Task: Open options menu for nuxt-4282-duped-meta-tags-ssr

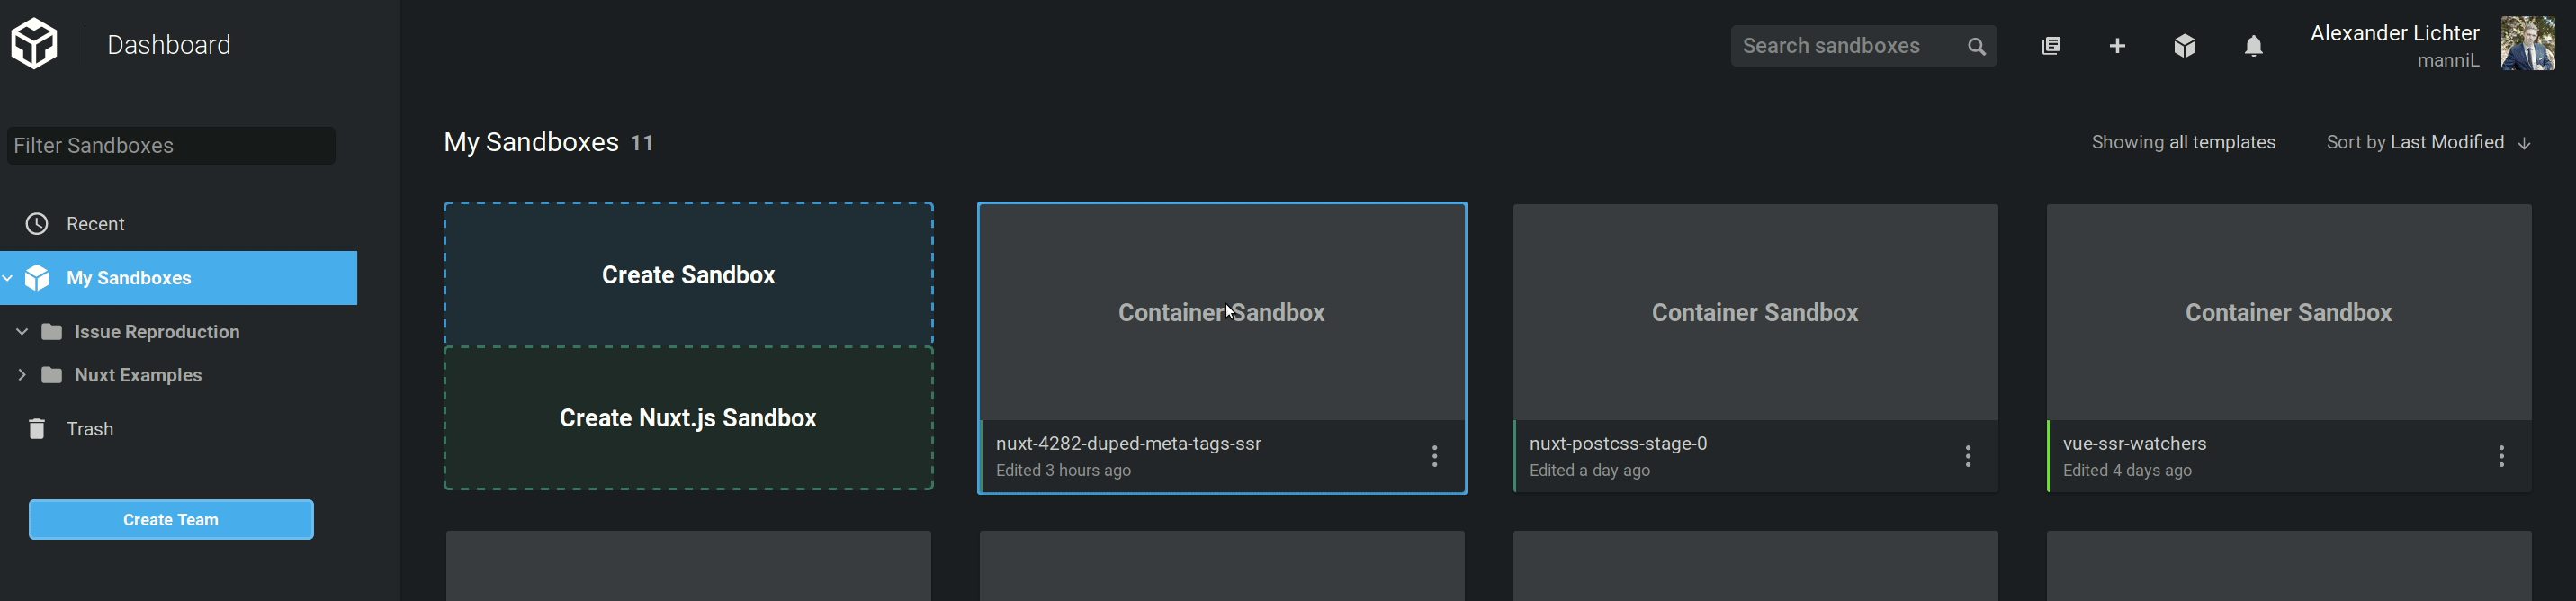Action: (1434, 457)
